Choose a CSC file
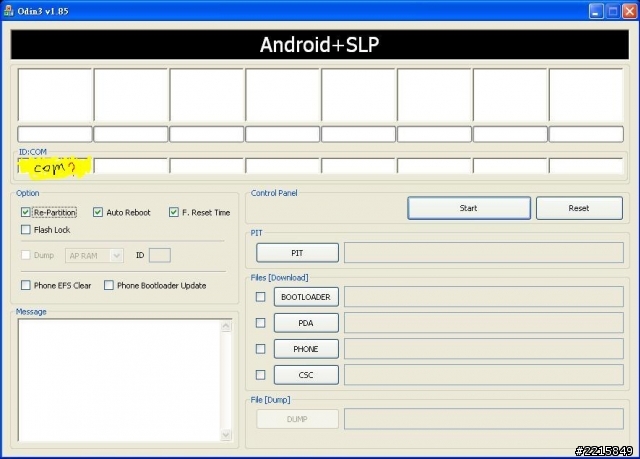 [306, 375]
